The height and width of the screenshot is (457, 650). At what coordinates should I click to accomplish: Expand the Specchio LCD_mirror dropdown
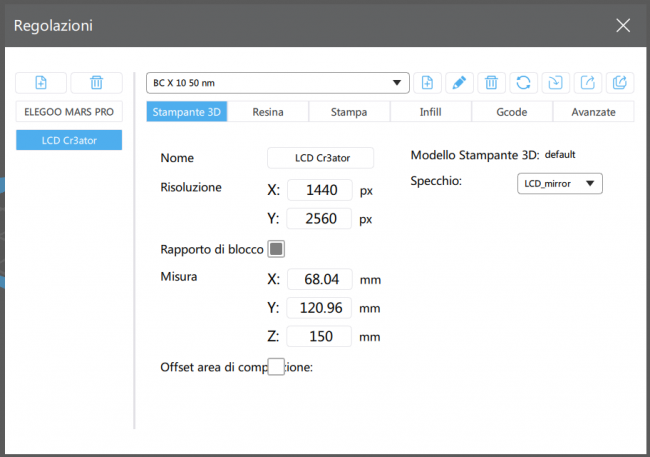tap(560, 183)
